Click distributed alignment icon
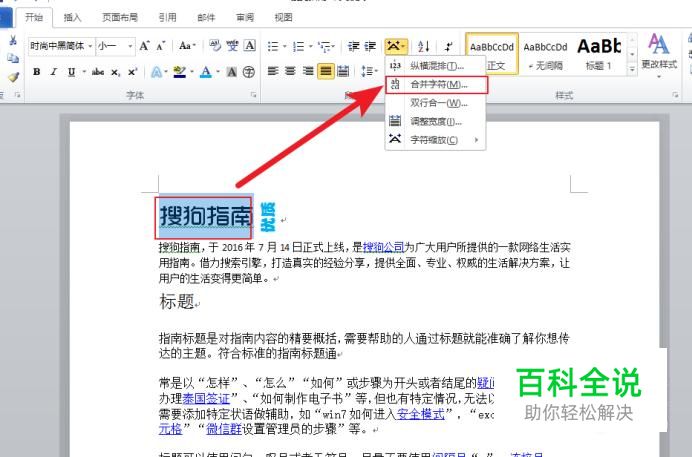 [x=343, y=71]
